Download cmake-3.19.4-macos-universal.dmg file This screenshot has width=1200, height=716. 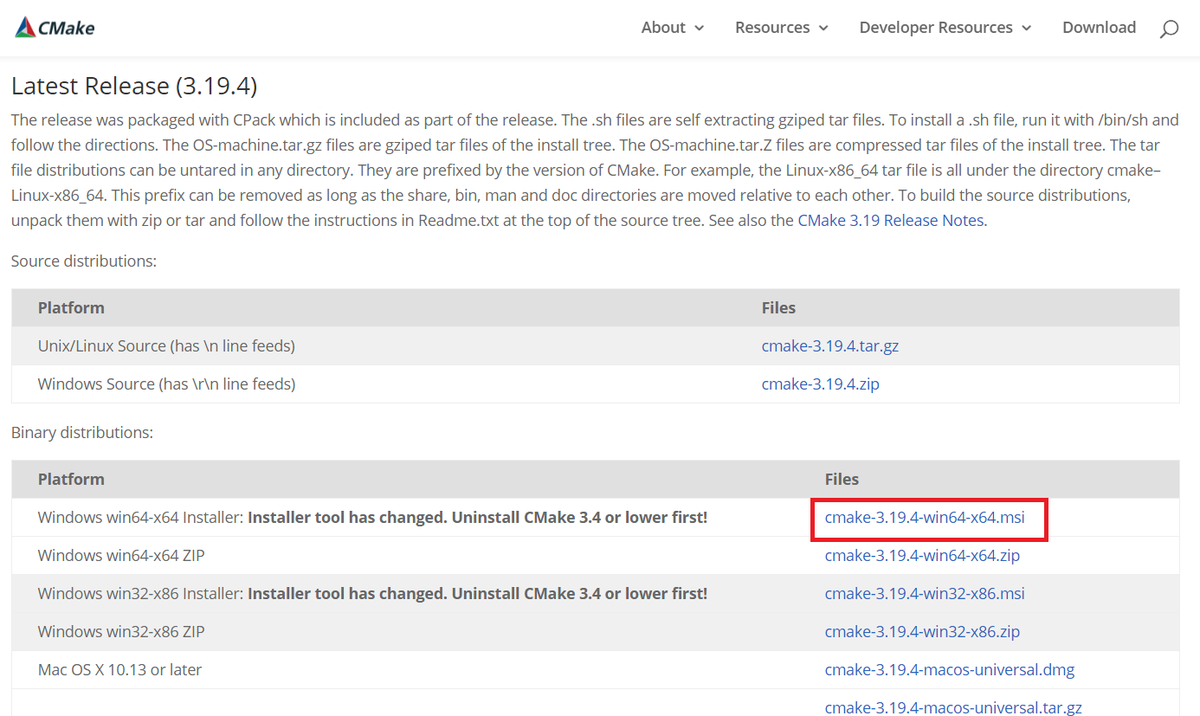coord(950,670)
